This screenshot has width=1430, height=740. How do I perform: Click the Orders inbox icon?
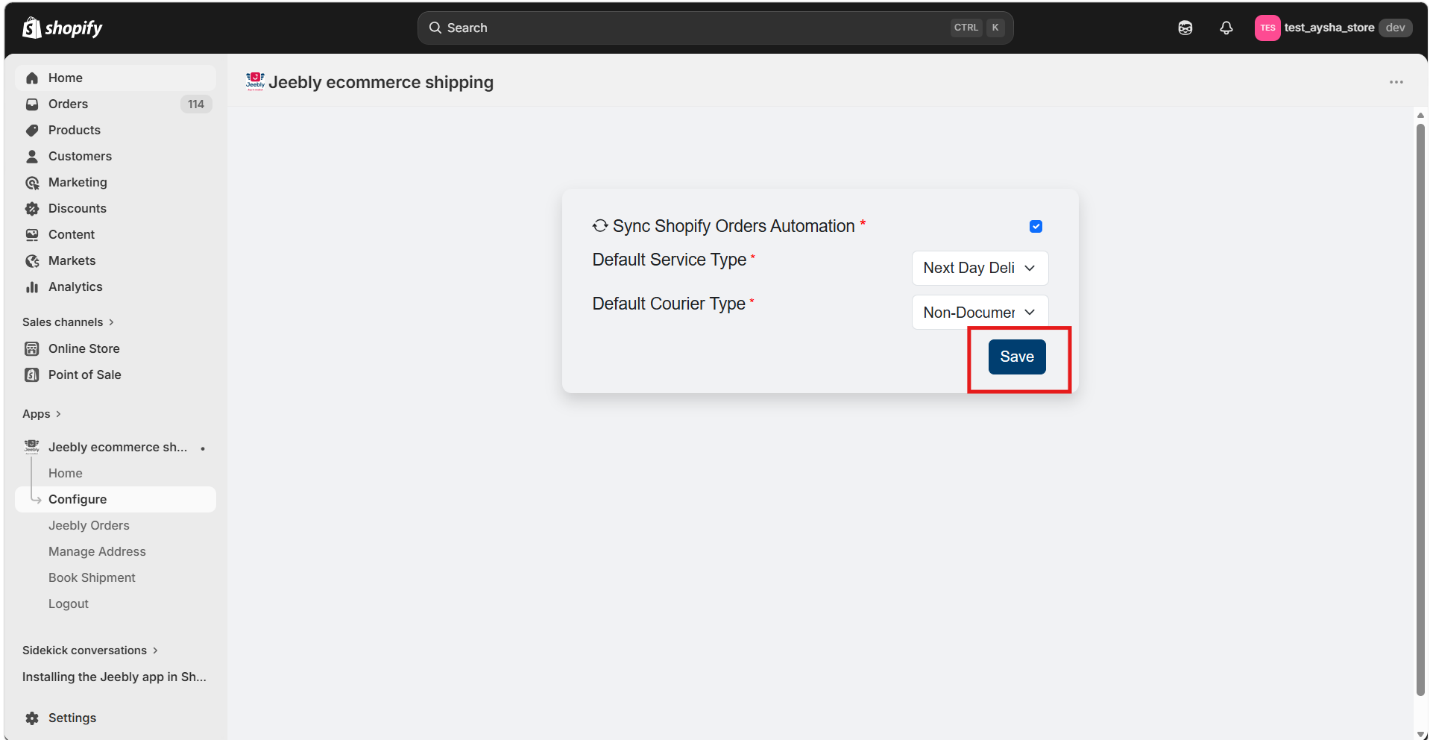pos(32,104)
